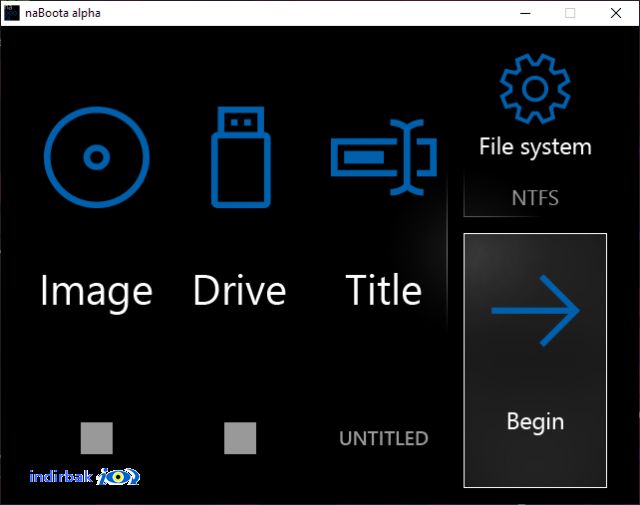Open the indirbak logo link

pos(84,476)
